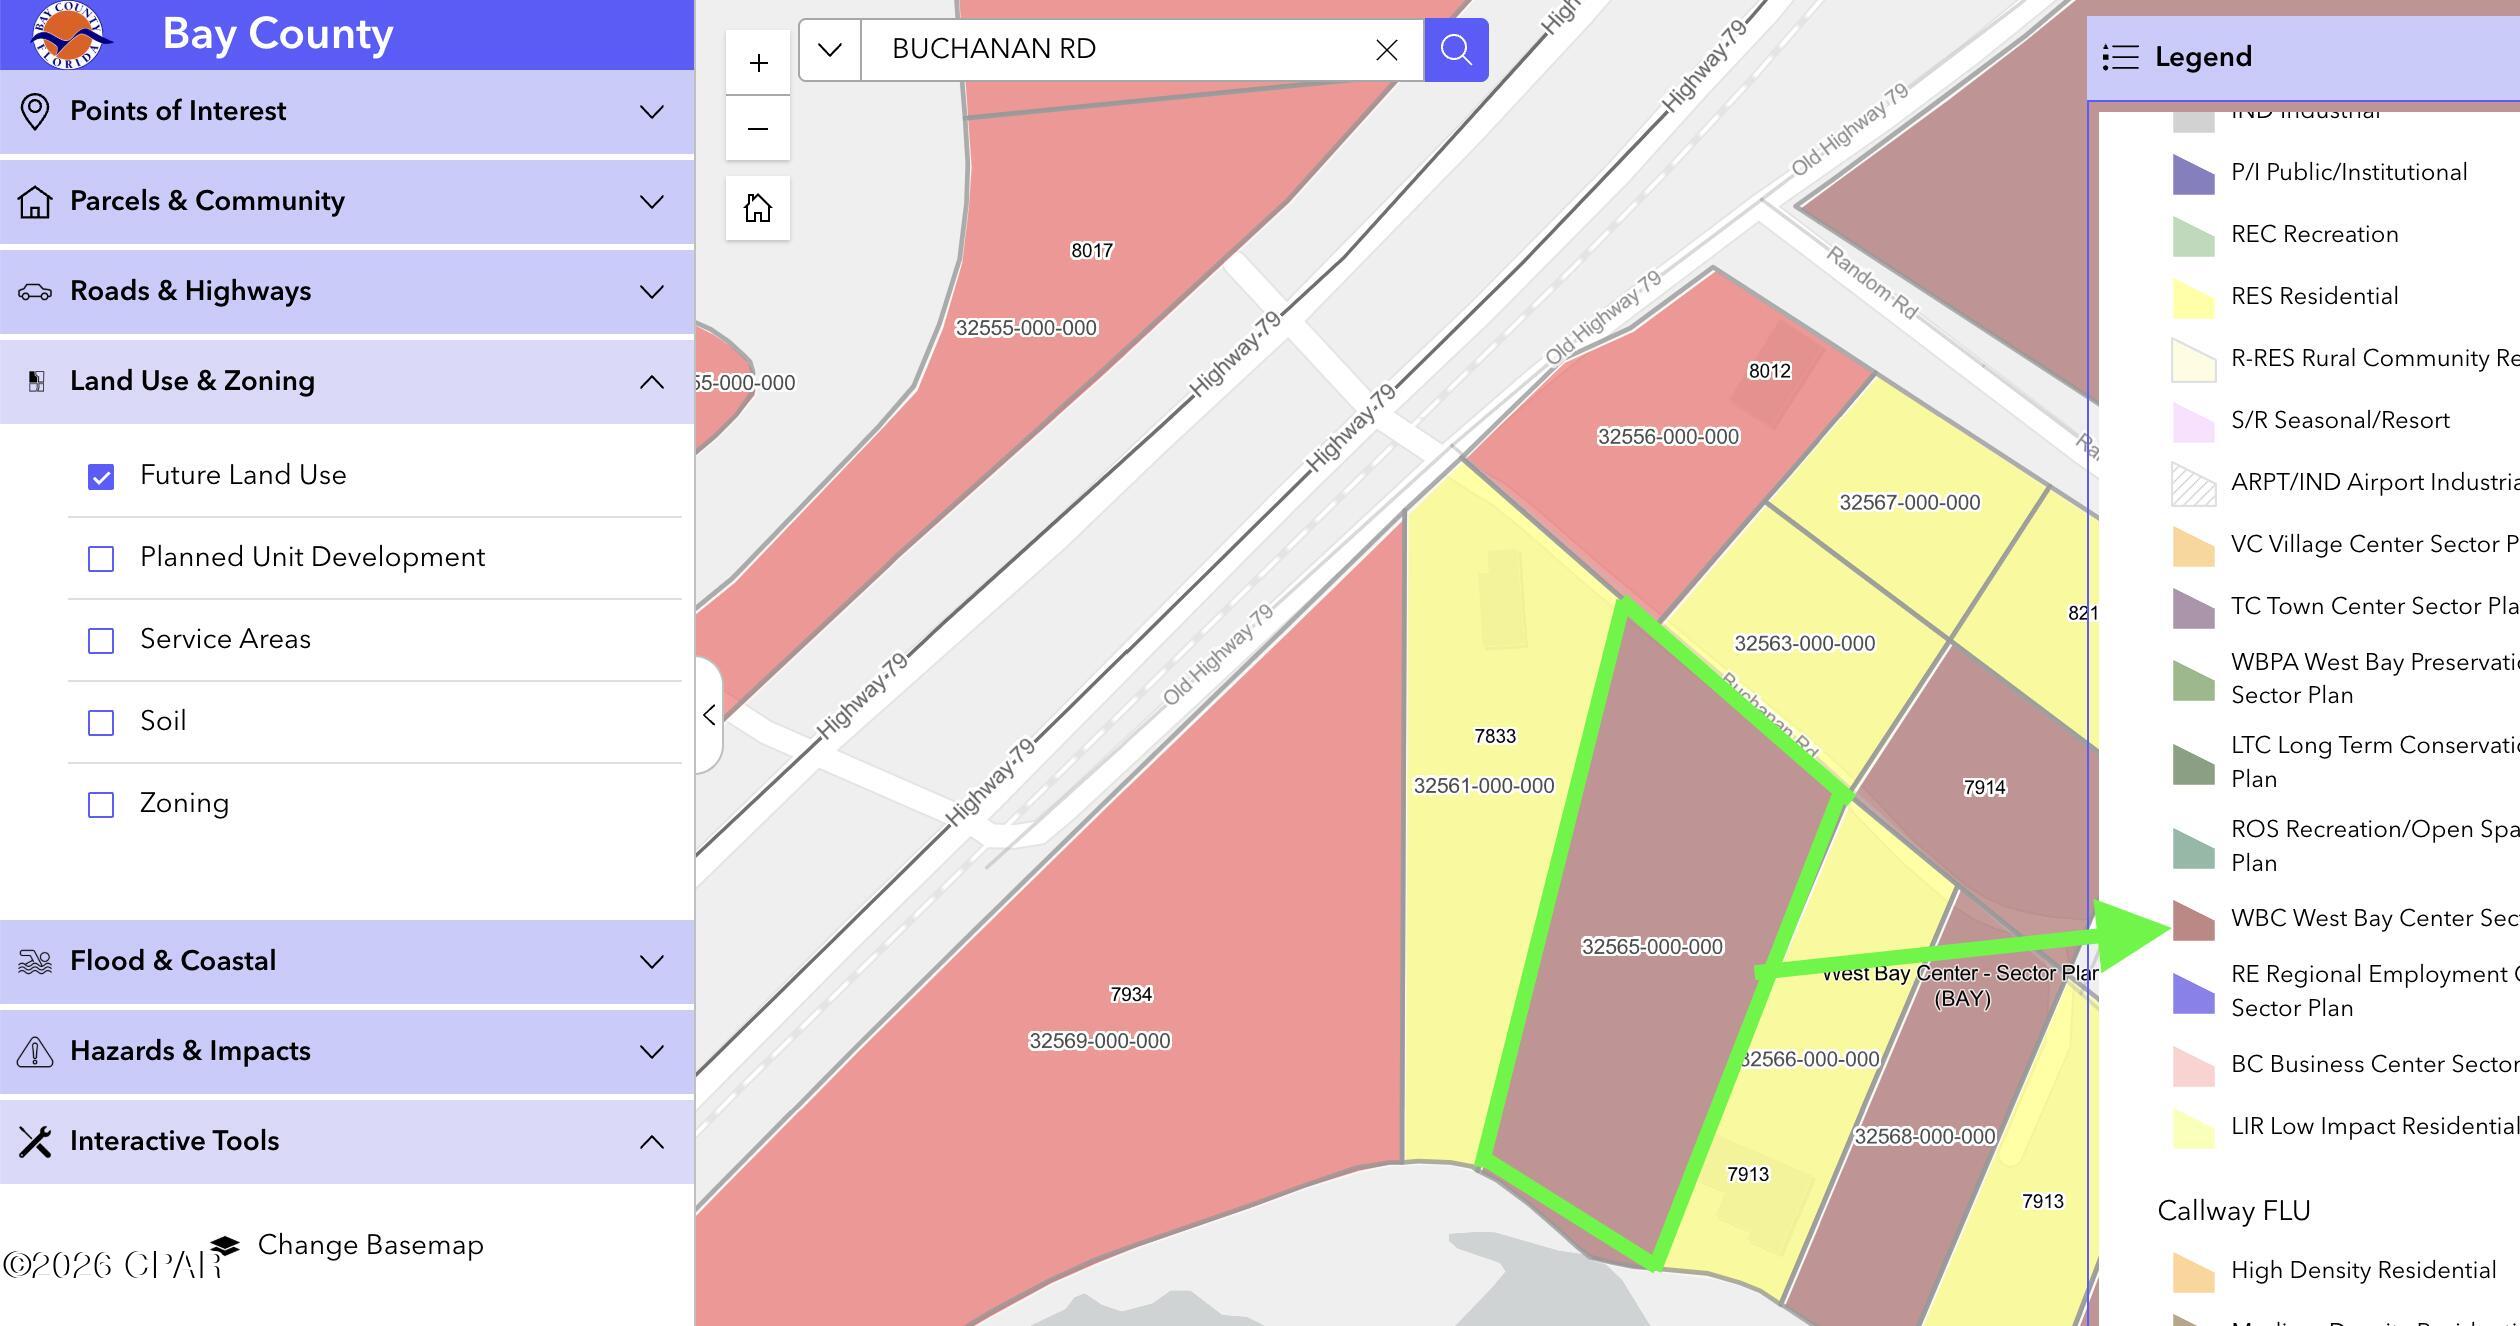Click the Legend list icon
The width and height of the screenshot is (2520, 1326).
click(2121, 57)
